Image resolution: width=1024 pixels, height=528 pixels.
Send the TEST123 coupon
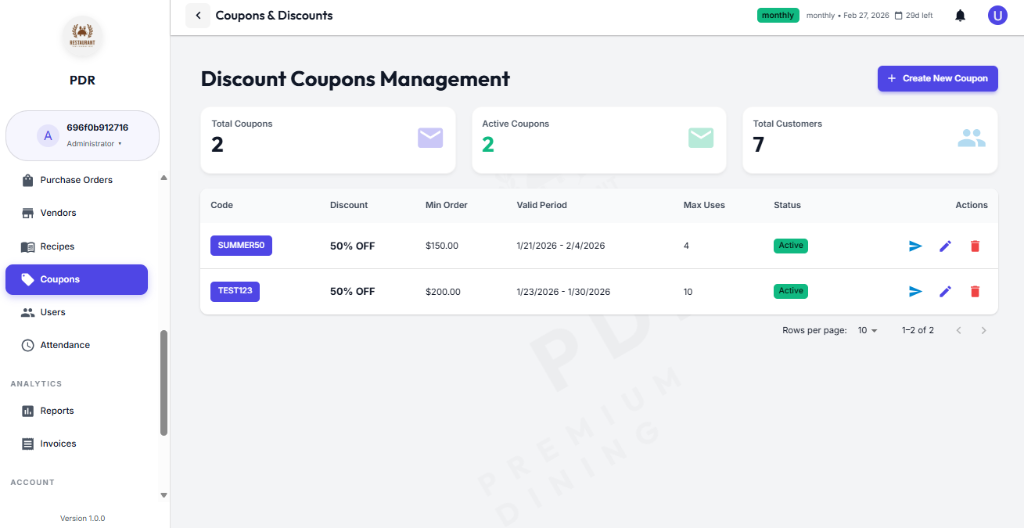[916, 291]
